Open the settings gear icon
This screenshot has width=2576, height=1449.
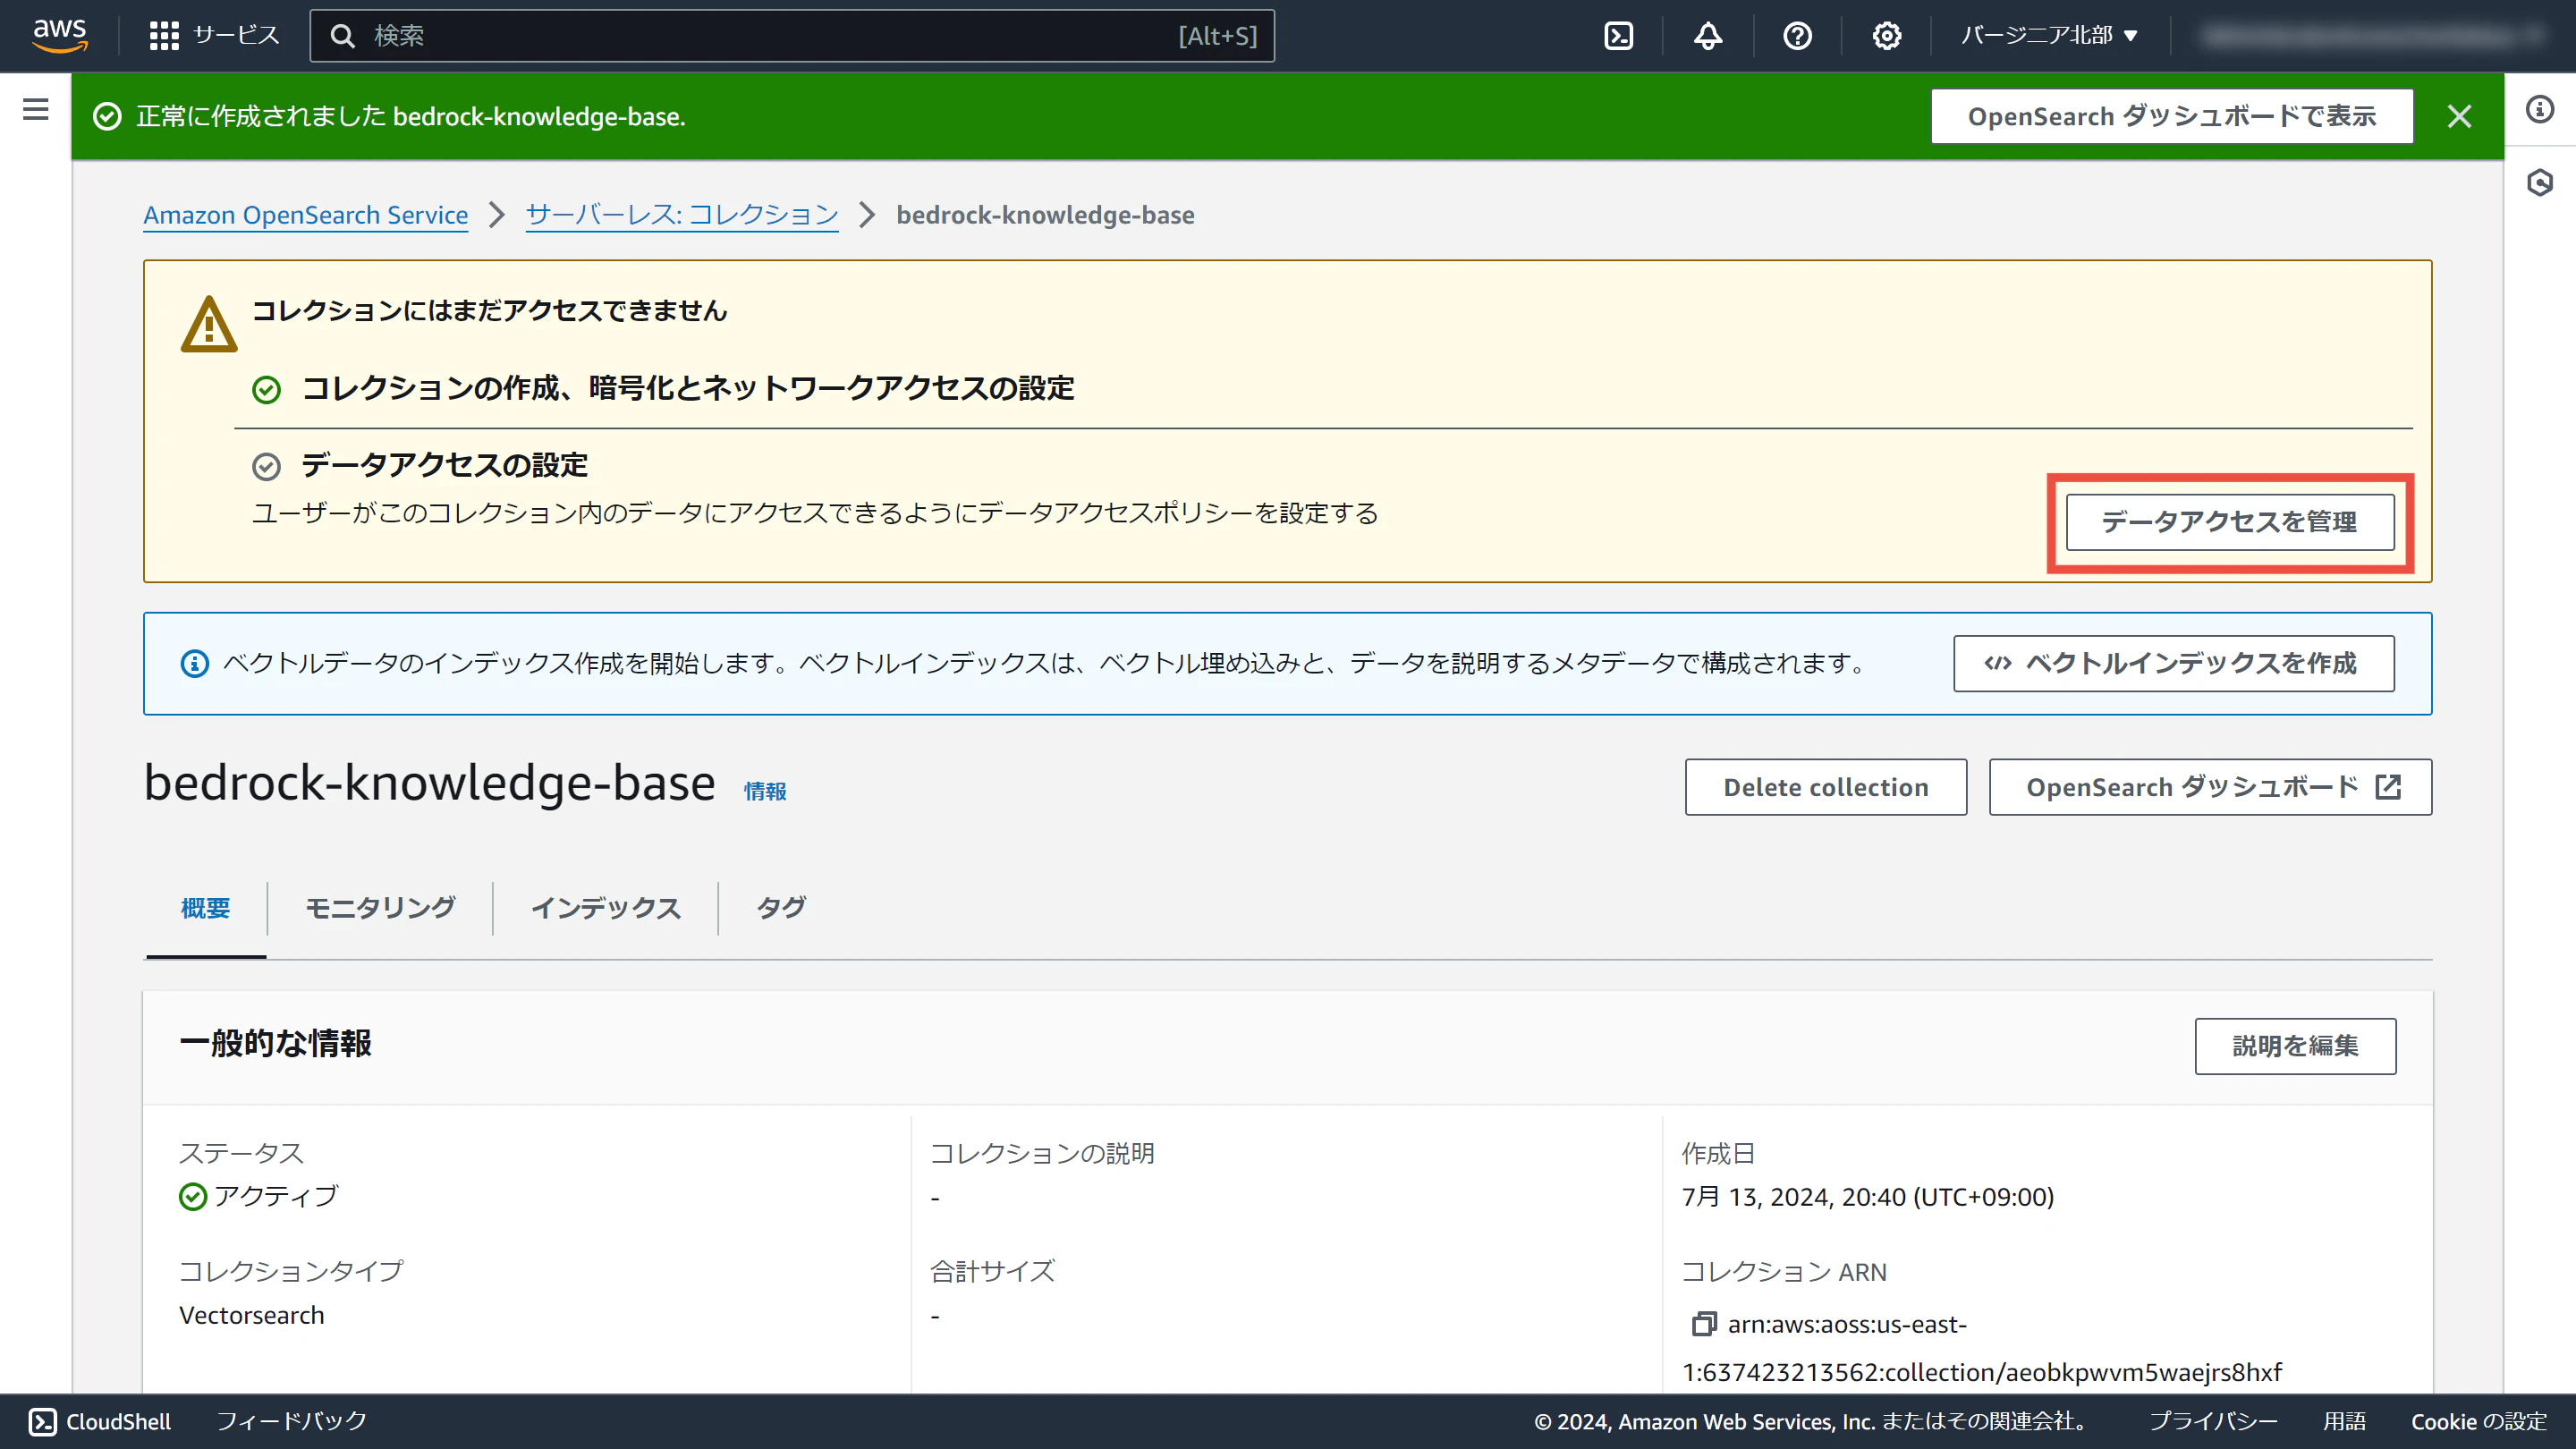(x=1886, y=36)
